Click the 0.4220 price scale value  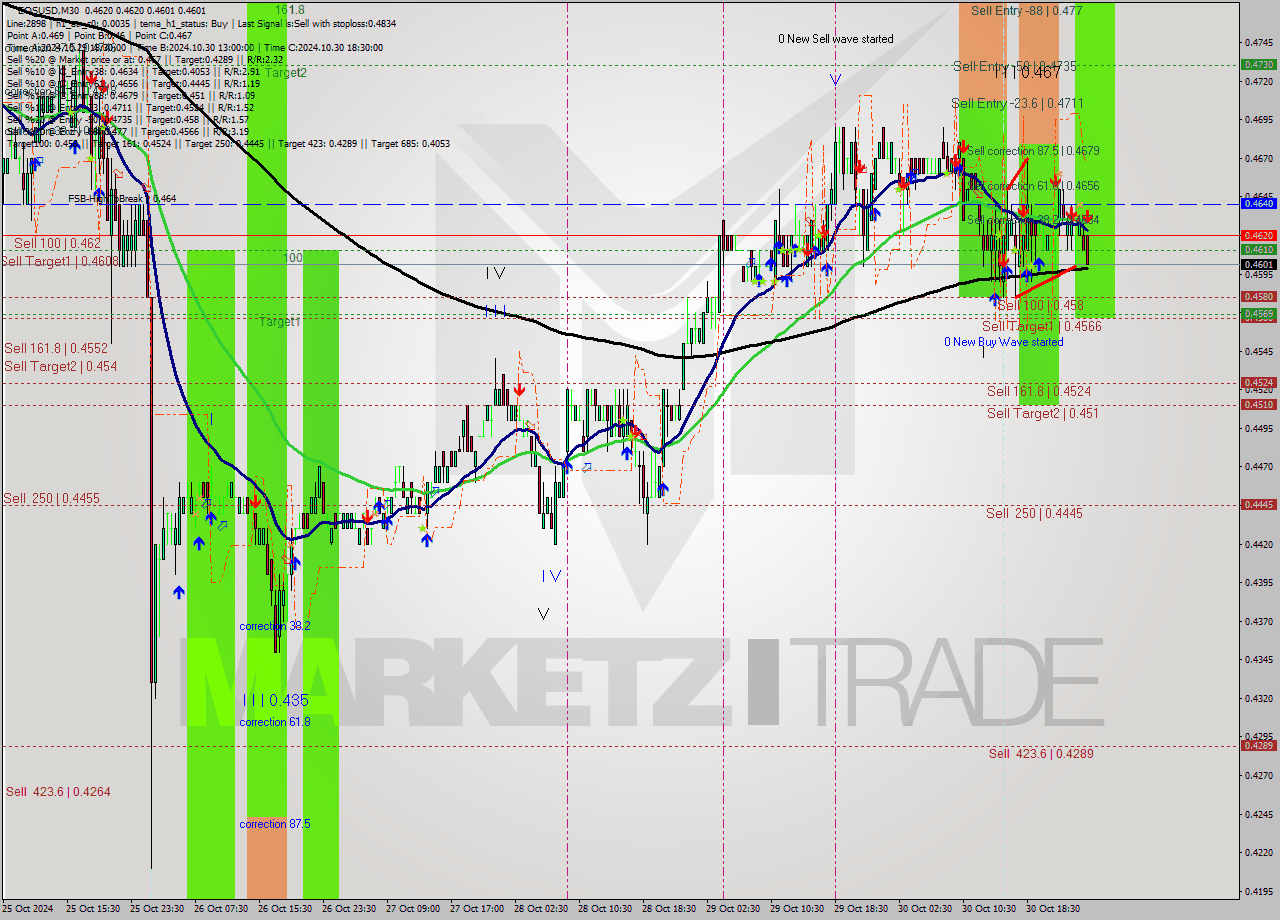point(1257,852)
